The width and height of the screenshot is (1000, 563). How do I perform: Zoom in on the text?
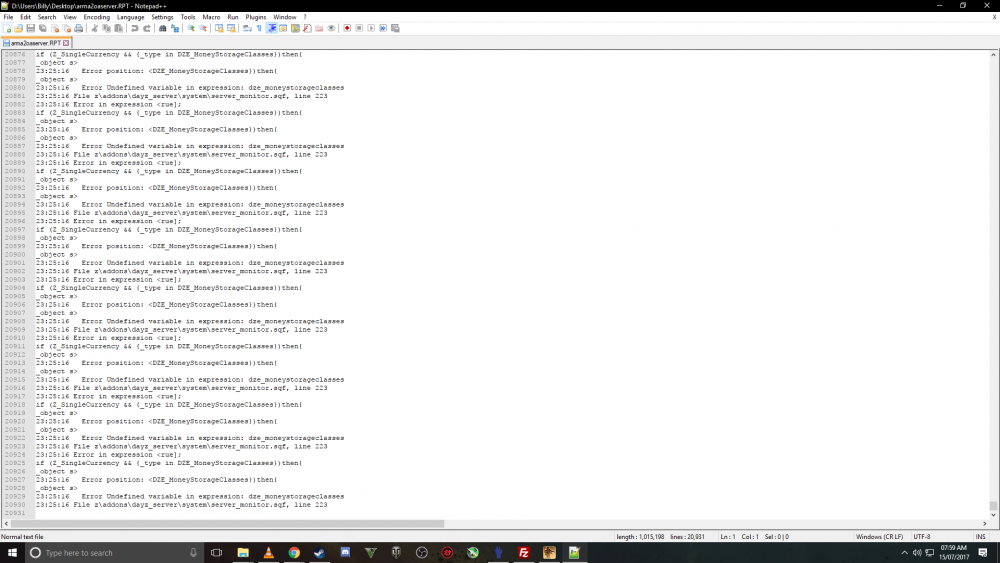click(191, 28)
